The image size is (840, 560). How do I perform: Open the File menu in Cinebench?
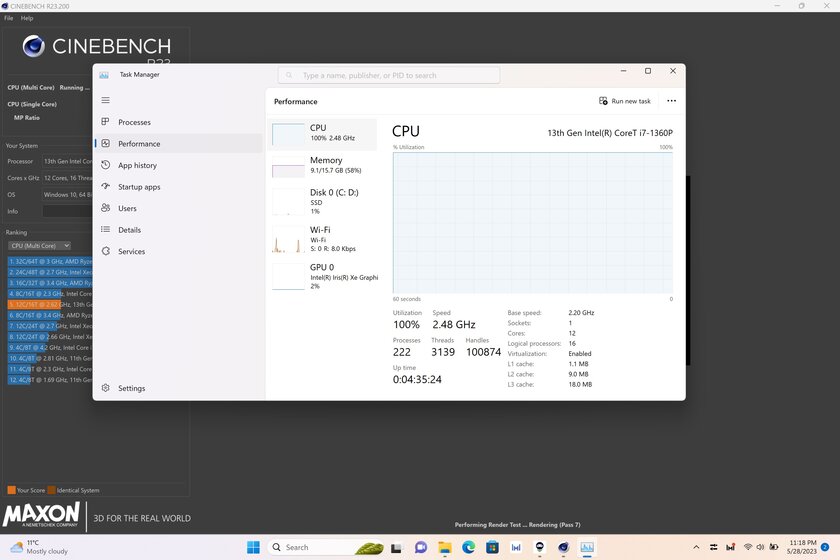9,18
